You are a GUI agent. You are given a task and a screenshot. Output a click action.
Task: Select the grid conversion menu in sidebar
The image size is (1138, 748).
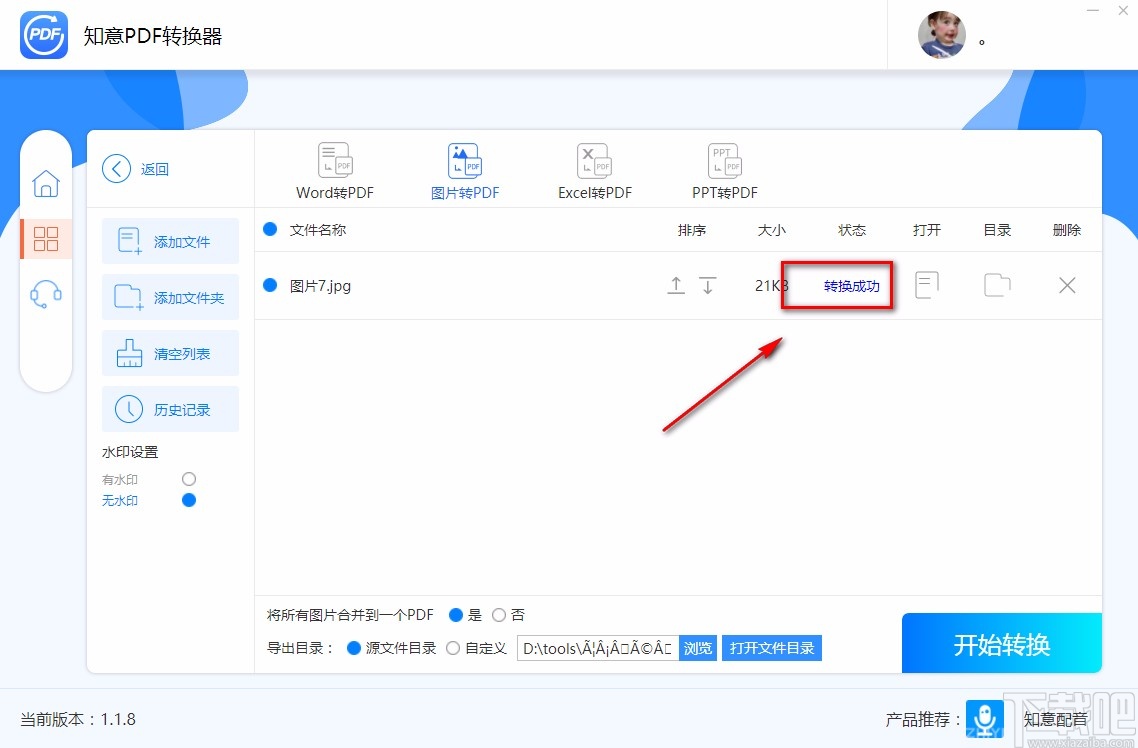coord(46,239)
